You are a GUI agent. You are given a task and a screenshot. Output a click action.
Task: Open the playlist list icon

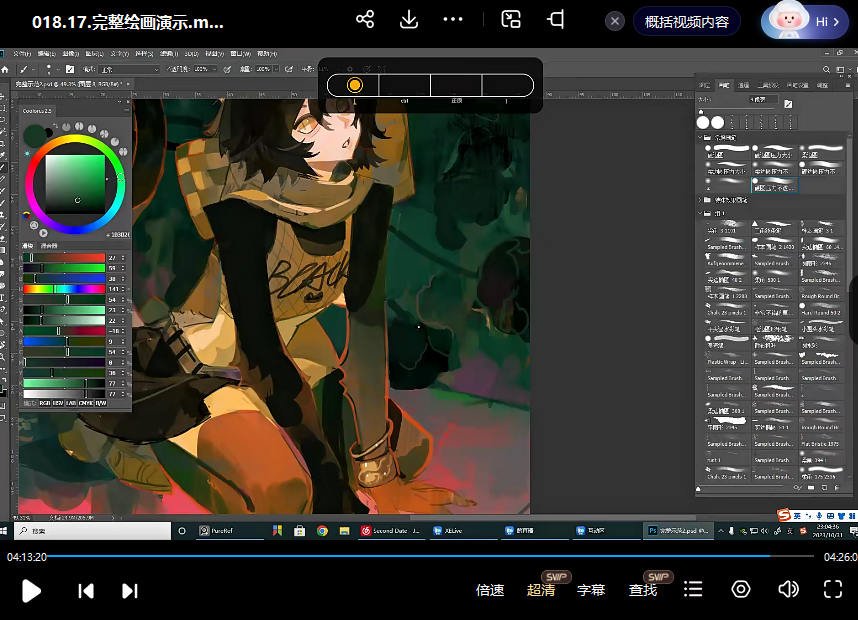692,589
